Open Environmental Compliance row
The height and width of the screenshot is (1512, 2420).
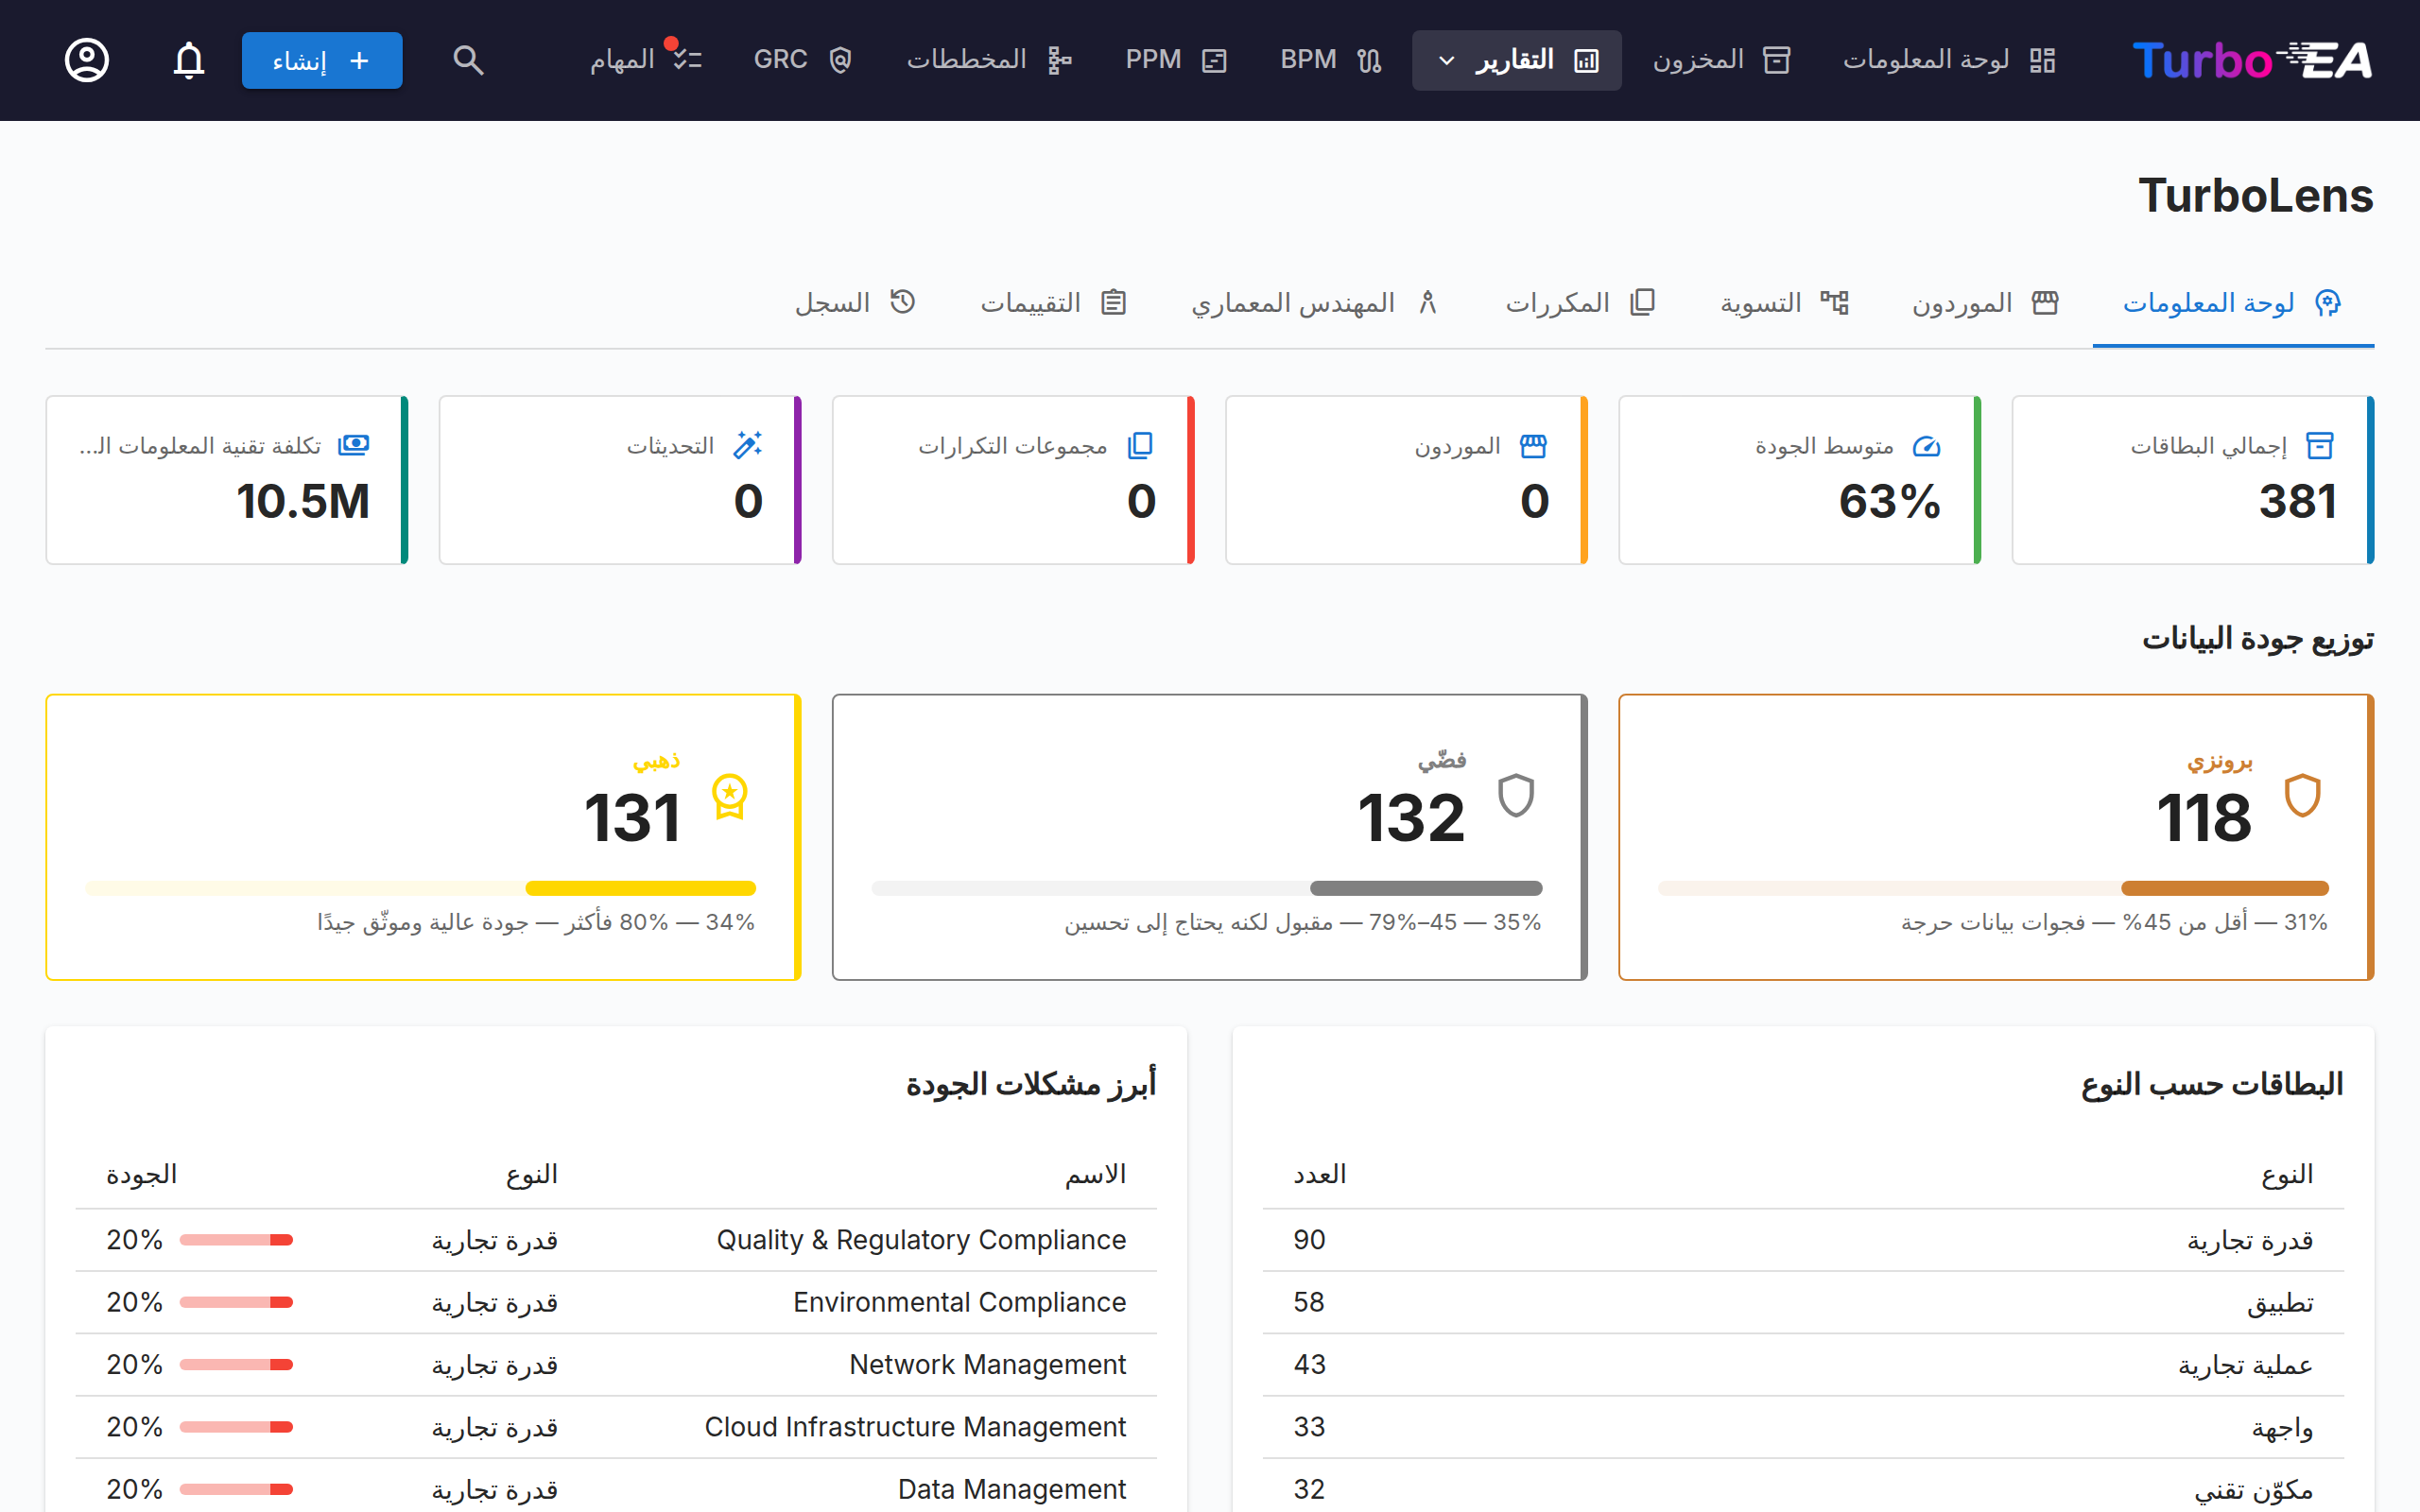pyautogui.click(x=616, y=1302)
